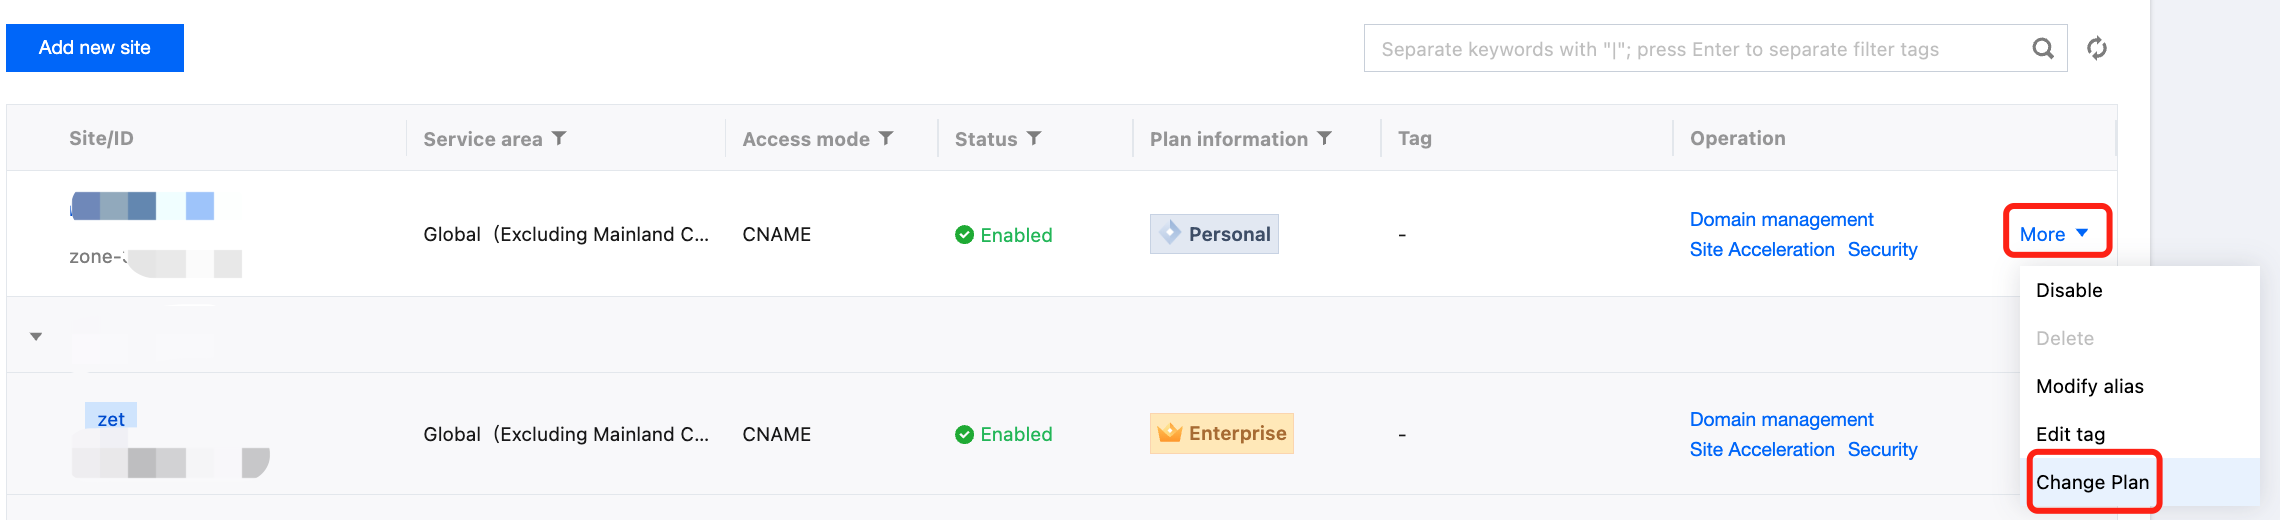Click the Status column filter icon
The width and height of the screenshot is (2280, 520).
point(1034,138)
